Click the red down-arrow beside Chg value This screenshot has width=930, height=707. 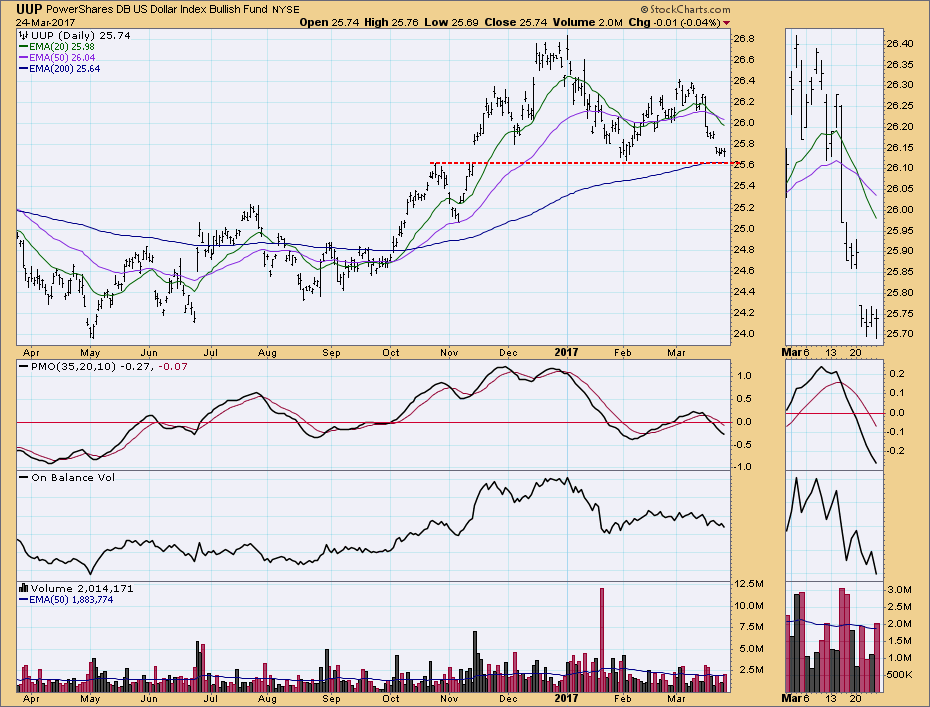click(x=726, y=22)
